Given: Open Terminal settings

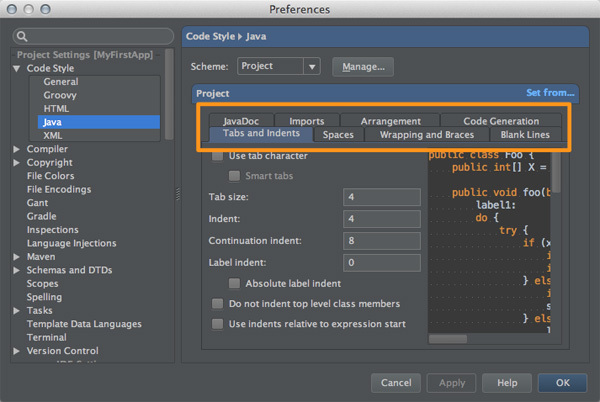Looking at the screenshot, I should coord(46,337).
